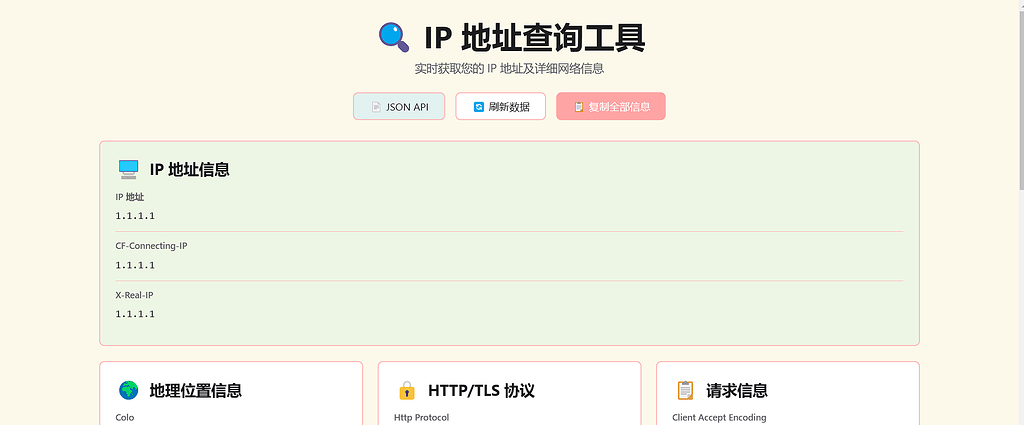Refresh data with 刷新数据 button
1024x425 pixels.
501,106
